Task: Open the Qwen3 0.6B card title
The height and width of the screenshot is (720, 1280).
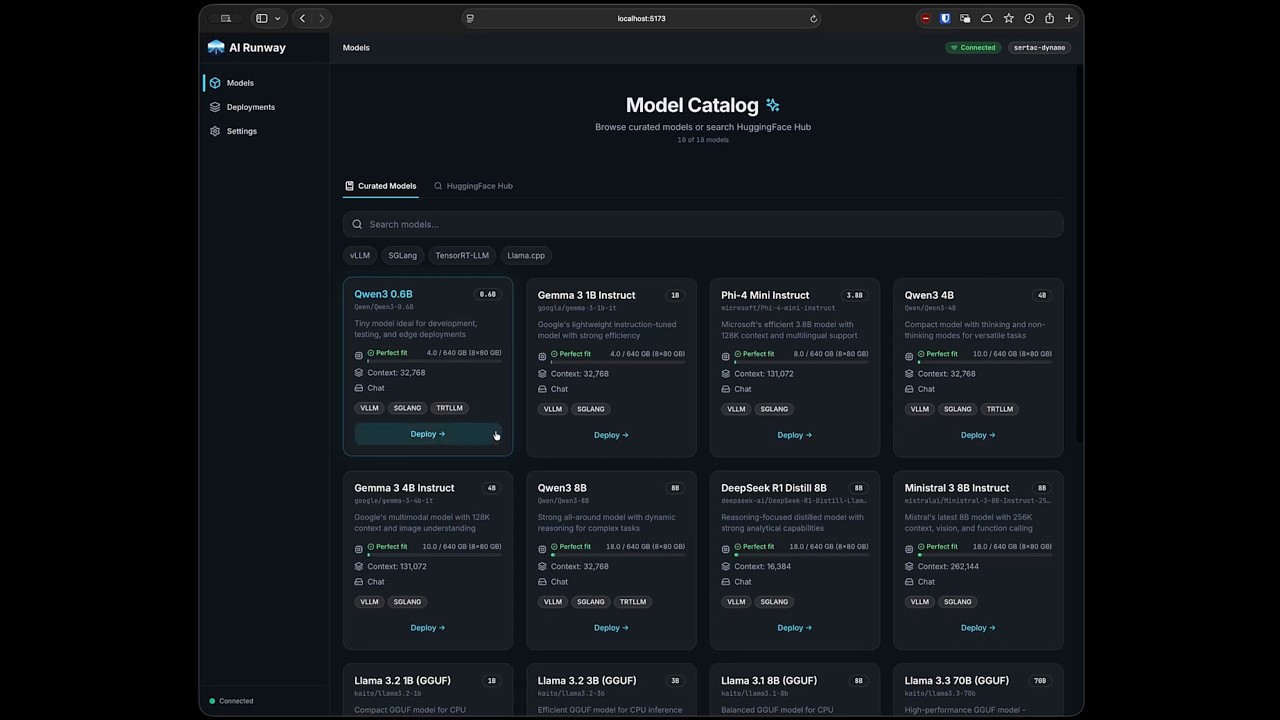Action: click(383, 294)
